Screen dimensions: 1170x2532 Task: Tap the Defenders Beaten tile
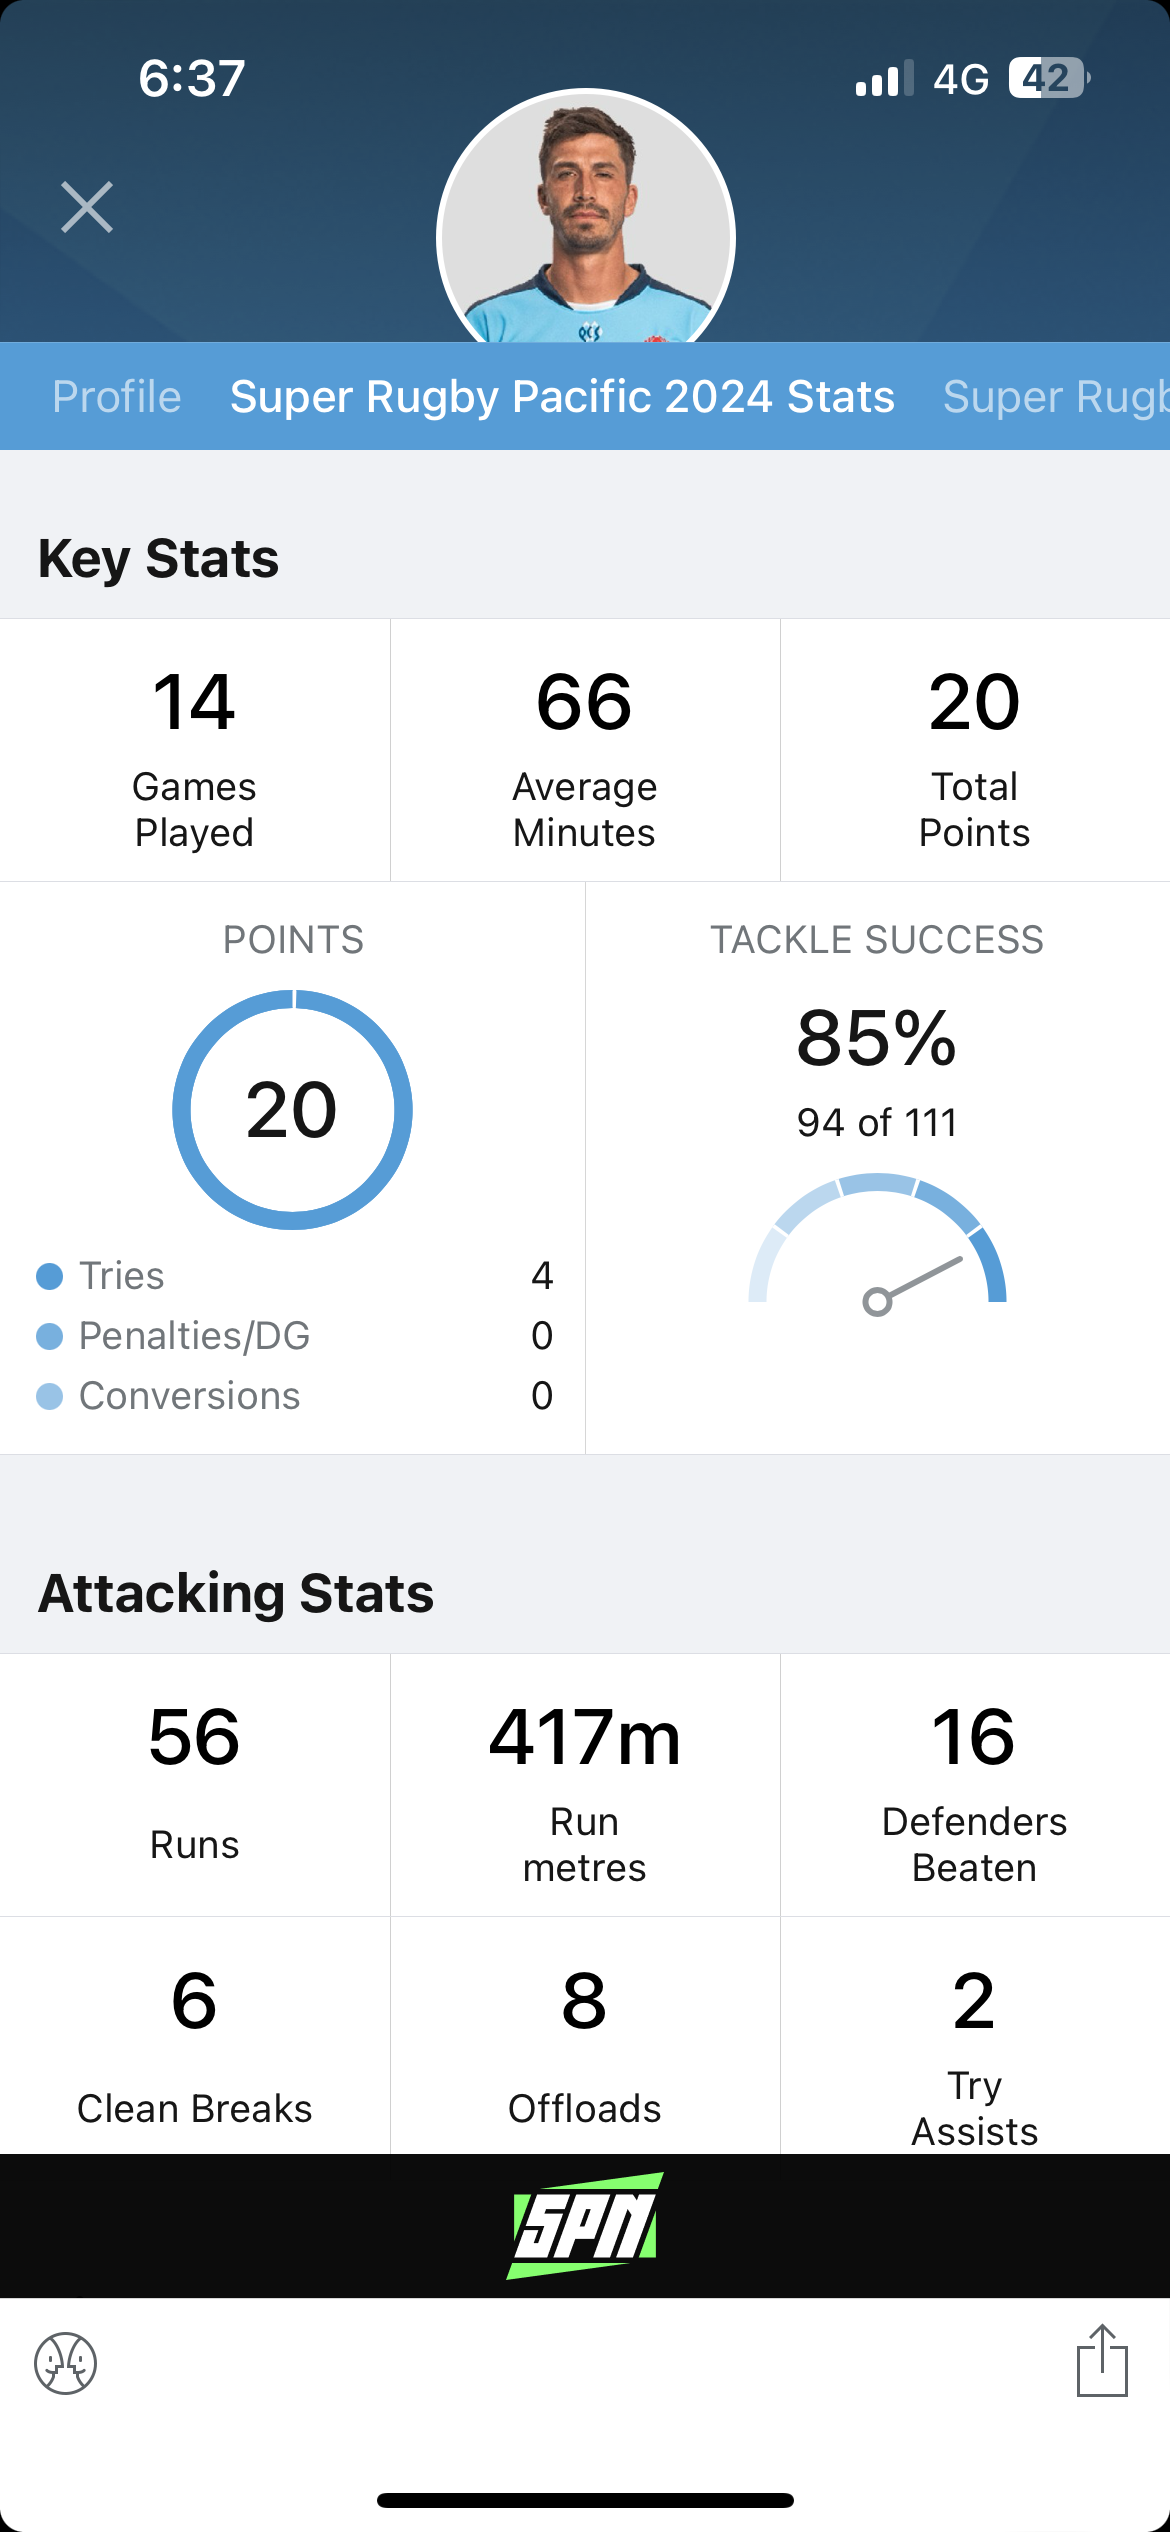coord(975,1785)
